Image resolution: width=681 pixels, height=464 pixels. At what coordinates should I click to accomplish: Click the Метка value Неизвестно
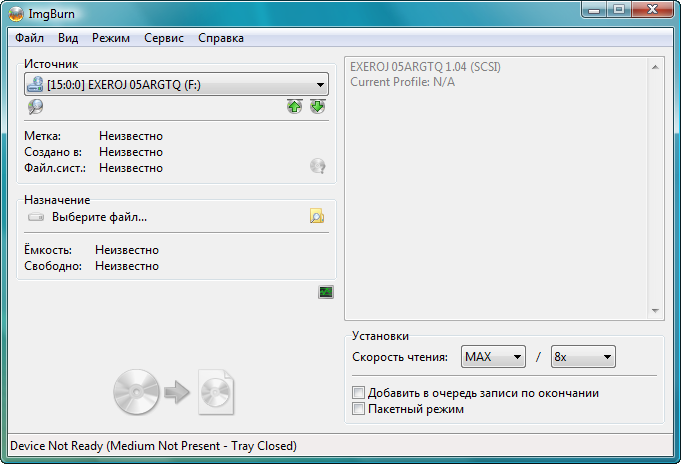coord(131,136)
